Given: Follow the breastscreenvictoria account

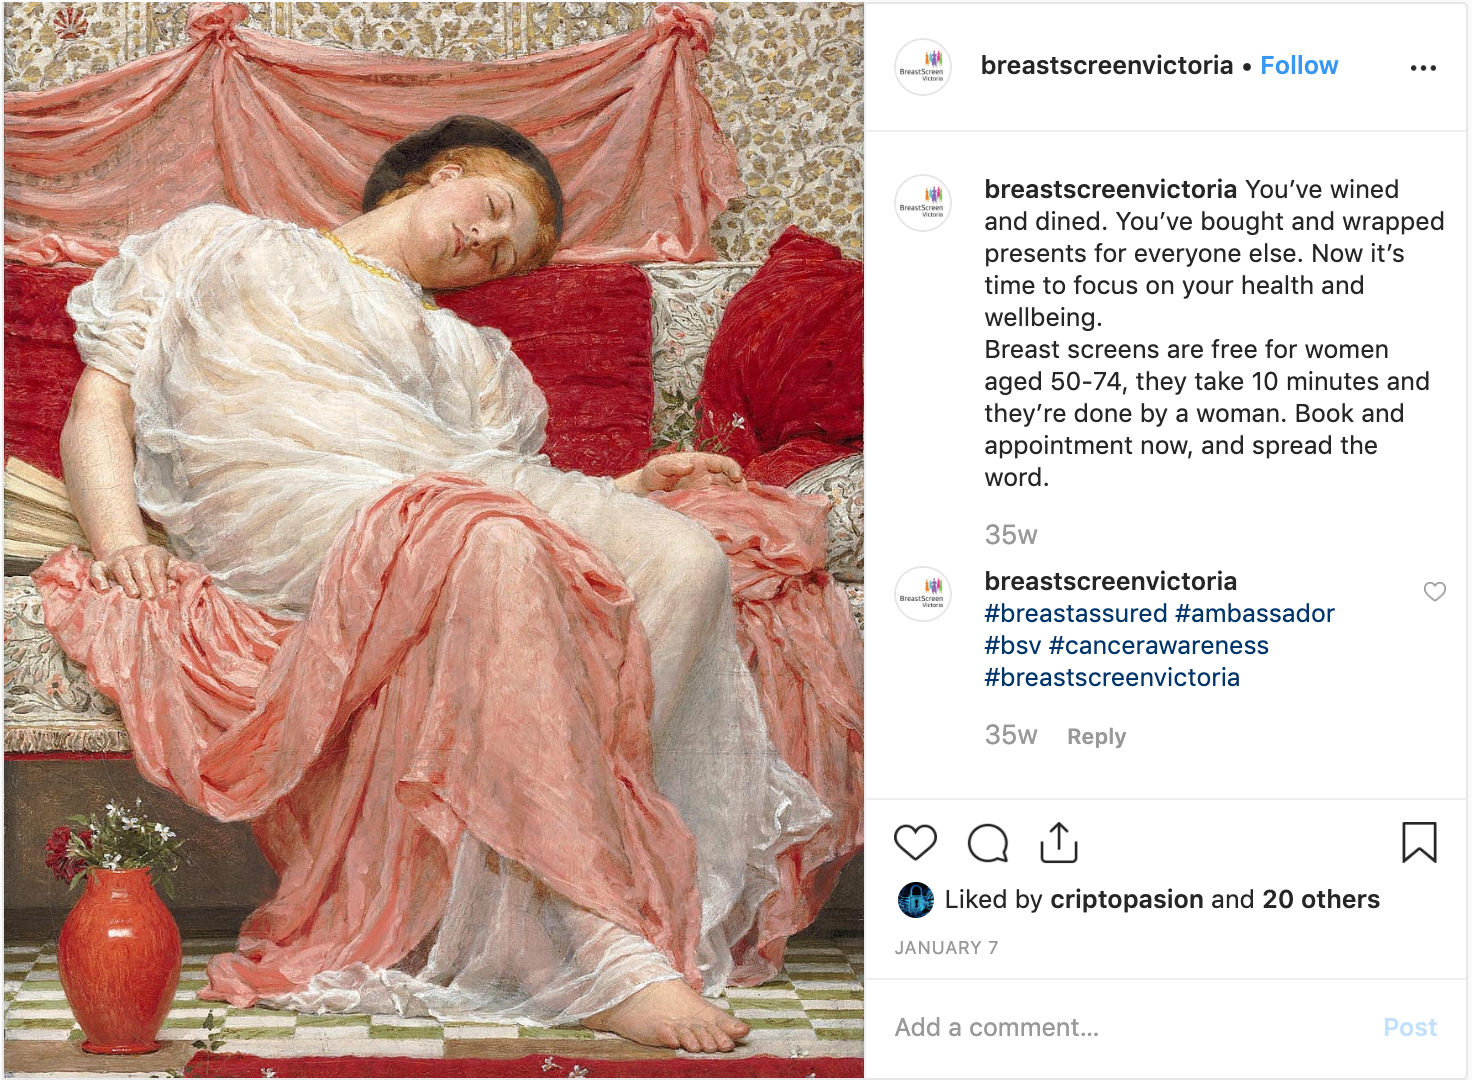Looking at the screenshot, I should pyautogui.click(x=1299, y=66).
